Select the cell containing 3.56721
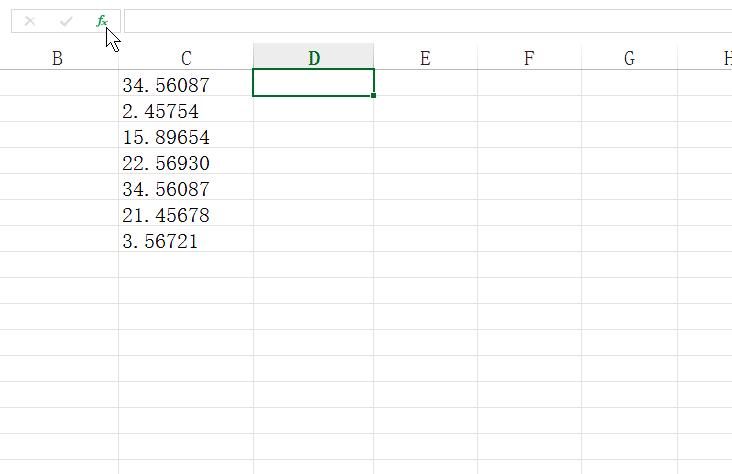This screenshot has height=474, width=732. point(186,241)
